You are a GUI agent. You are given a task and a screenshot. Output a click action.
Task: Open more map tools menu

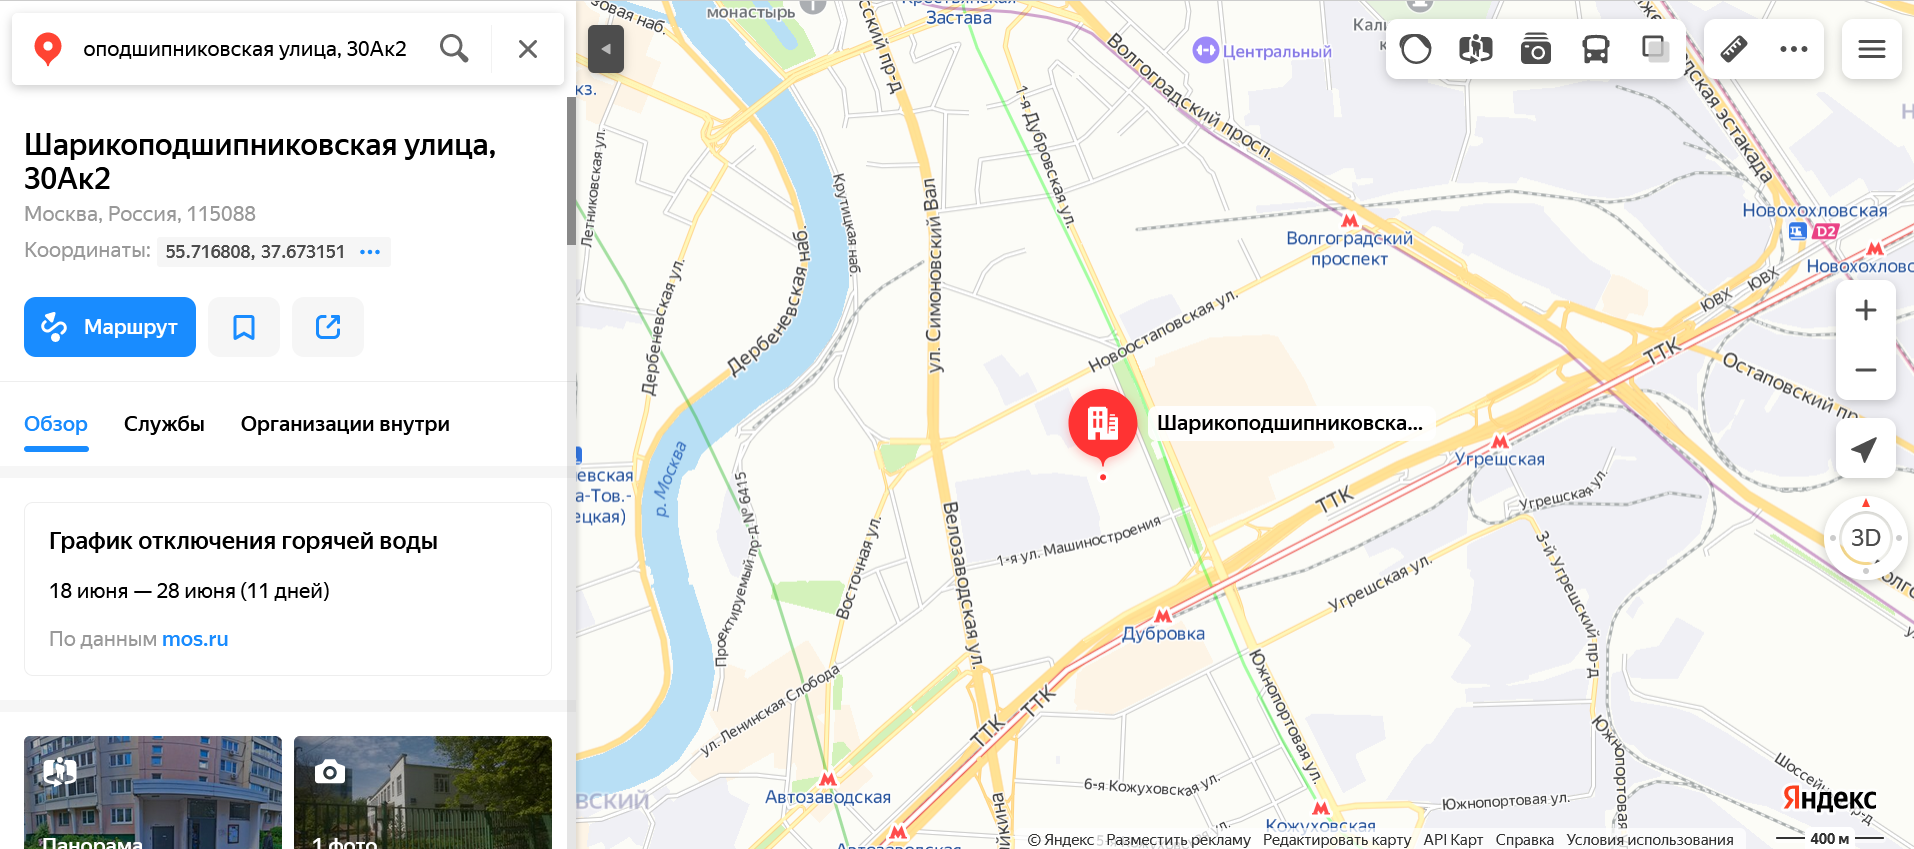tap(1794, 49)
